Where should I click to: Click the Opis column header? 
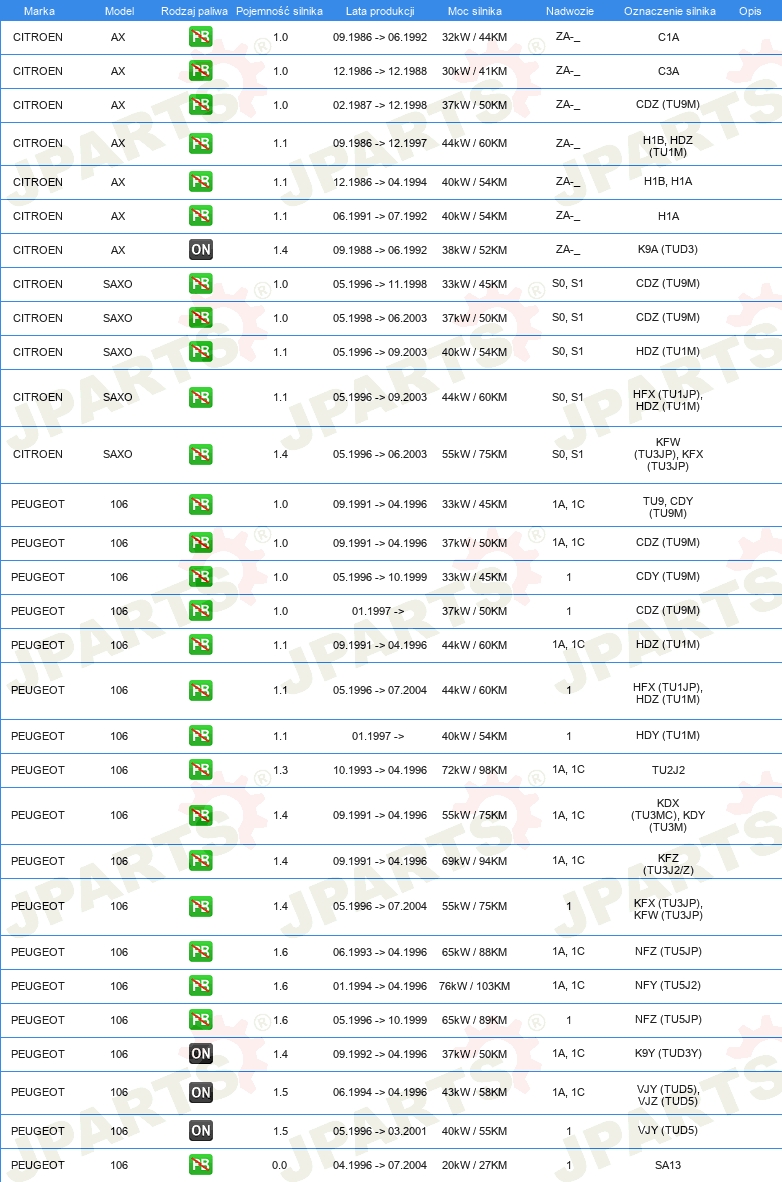tap(750, 11)
